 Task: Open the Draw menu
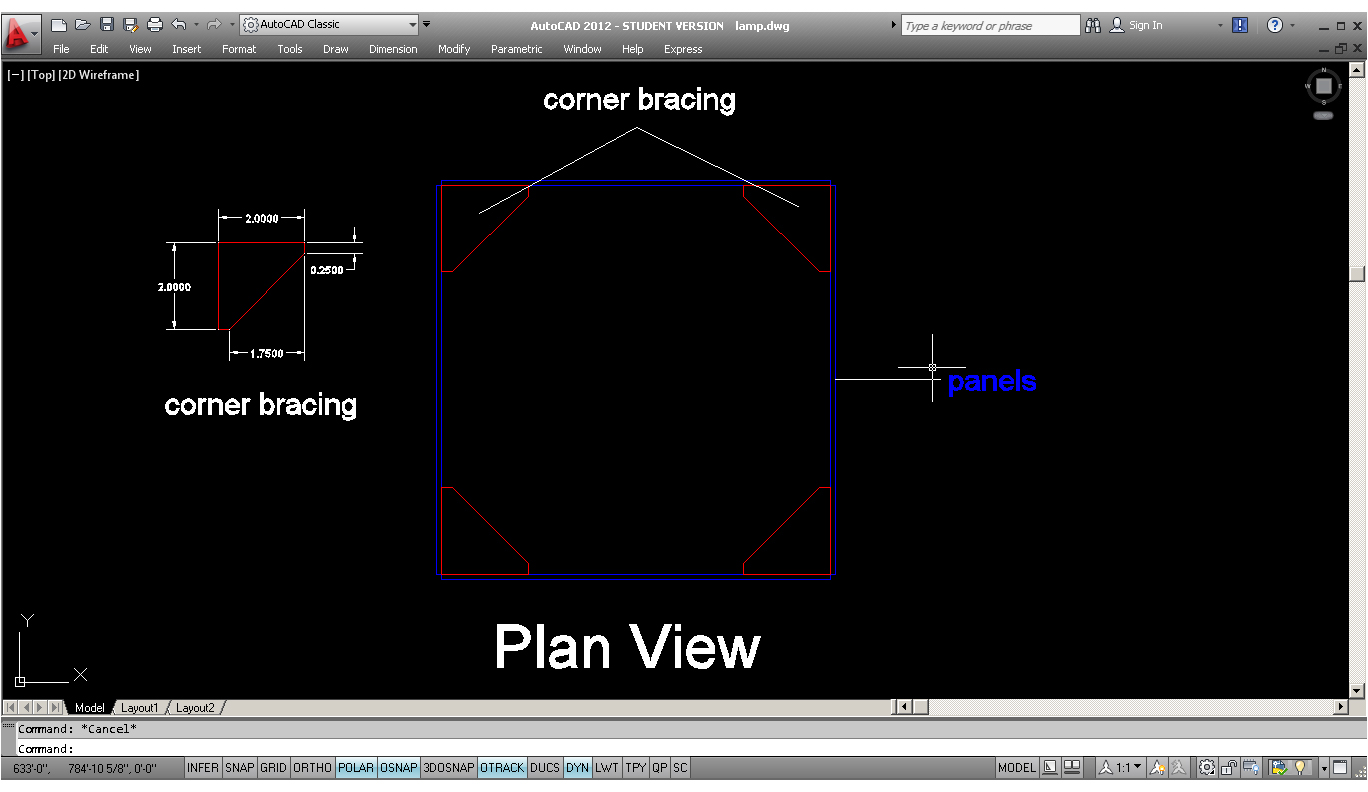coord(336,49)
